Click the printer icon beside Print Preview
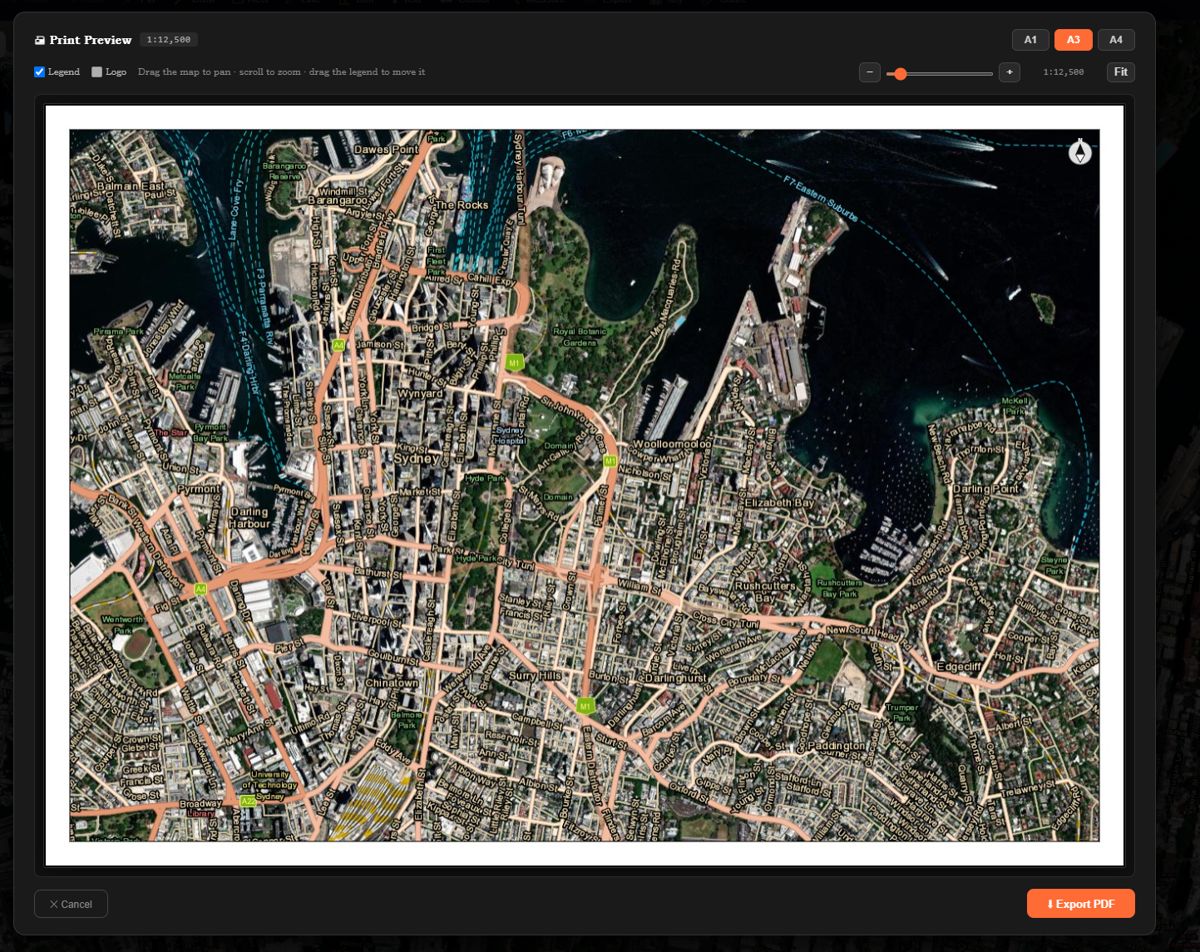 (40, 41)
